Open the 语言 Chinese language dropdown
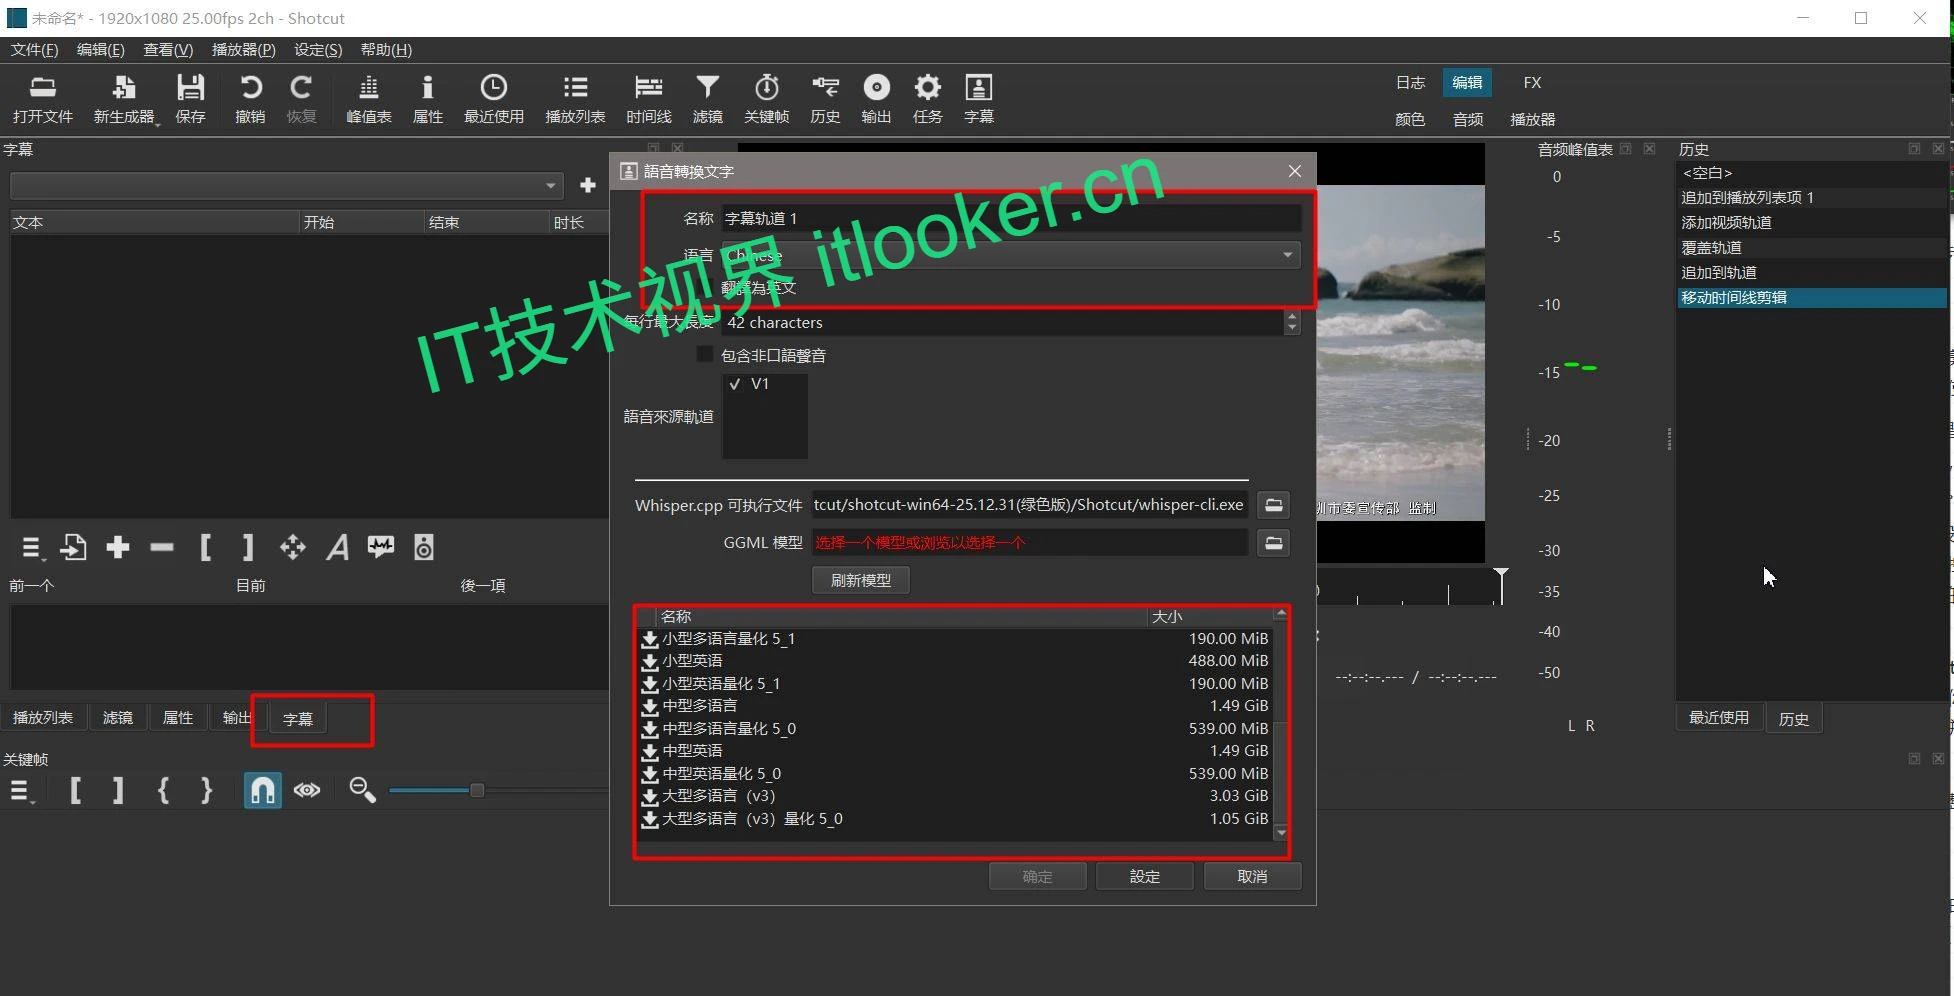Viewport: 1954px width, 996px height. coord(1011,255)
